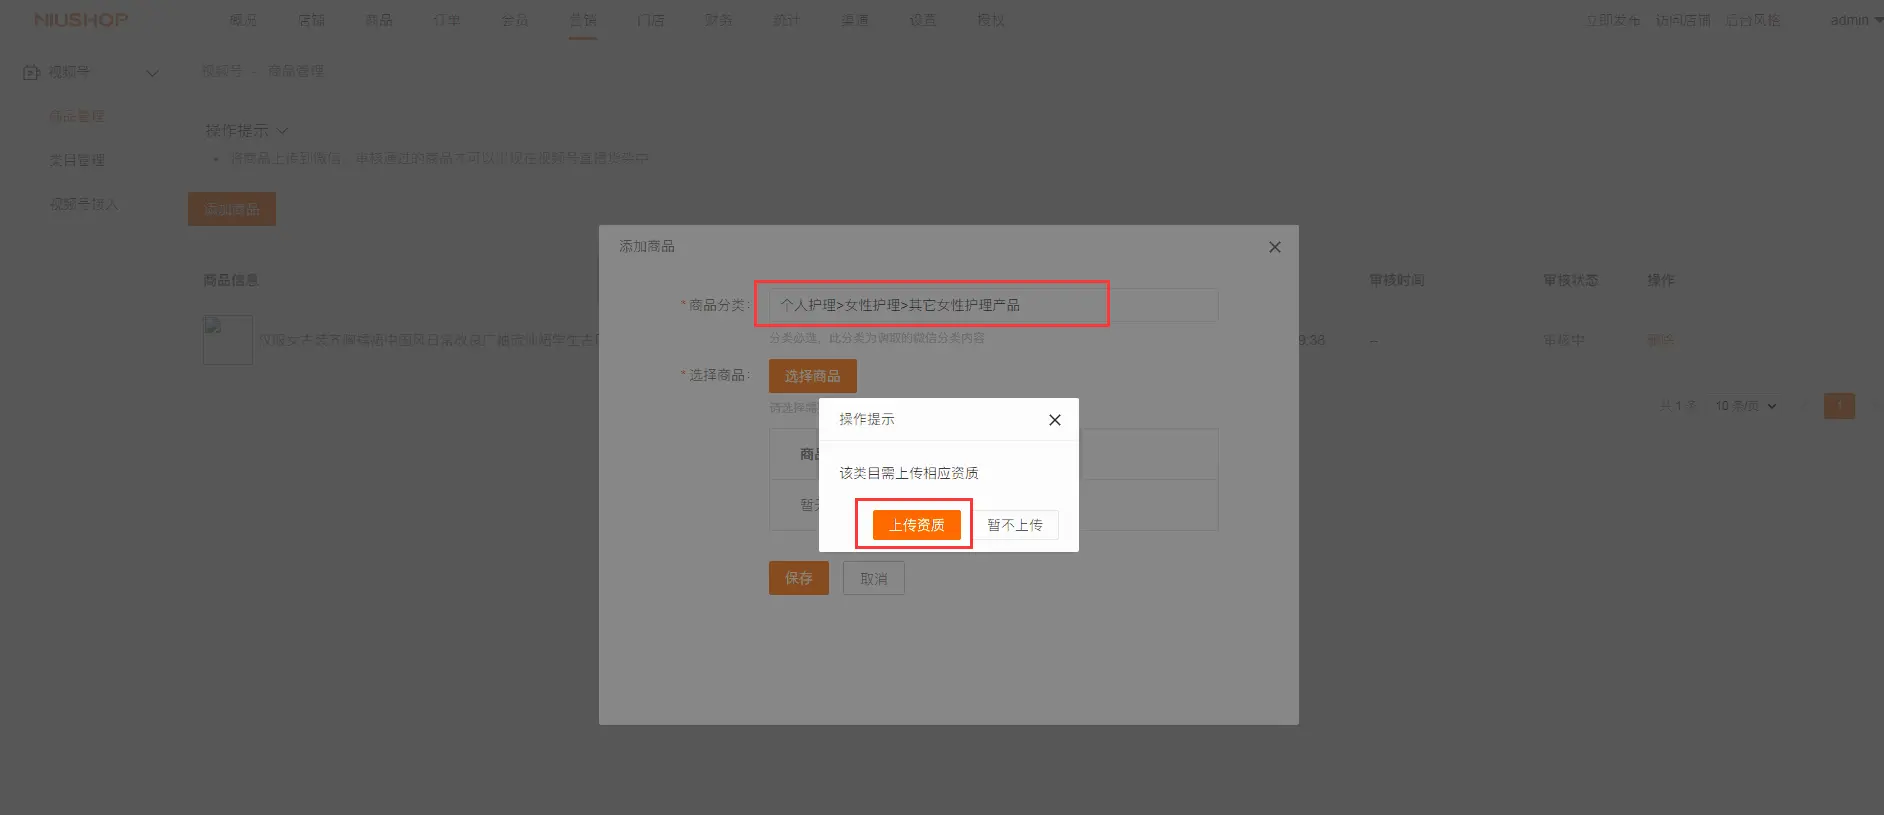This screenshot has width=1884, height=815.
Task: Open the 10 条/页 page size dropdown
Action: (x=1745, y=406)
